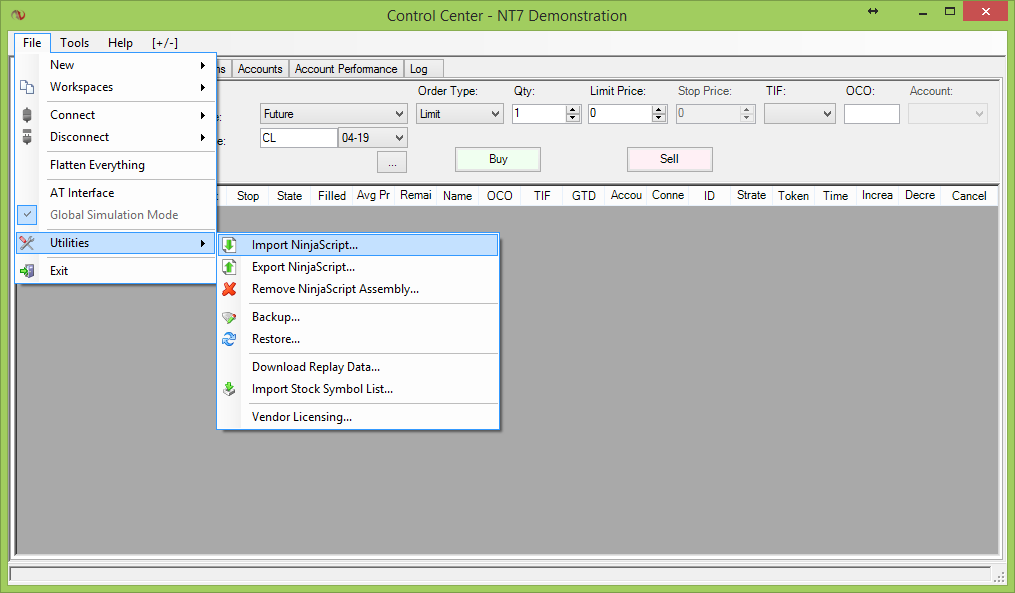
Task: Switch to the Account Performance tab
Action: tap(346, 69)
